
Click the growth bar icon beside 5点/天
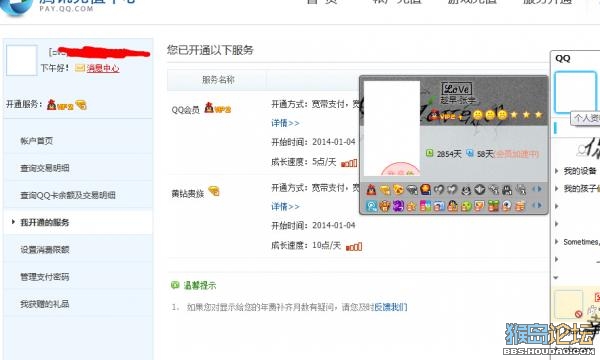click(x=349, y=163)
